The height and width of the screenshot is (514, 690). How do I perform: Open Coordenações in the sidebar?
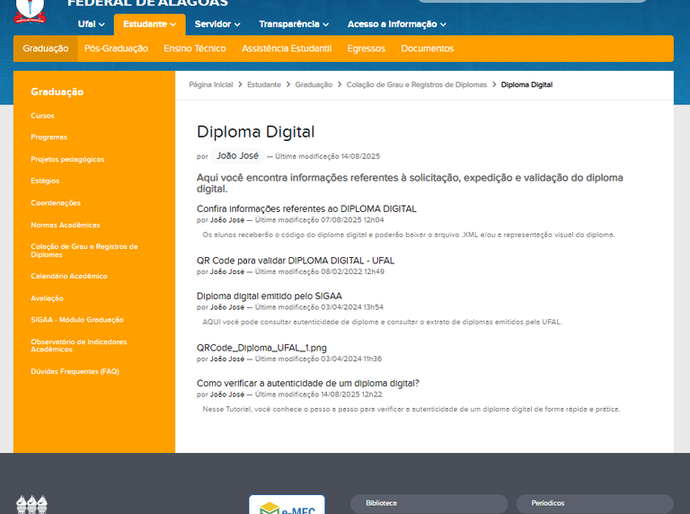pos(55,203)
